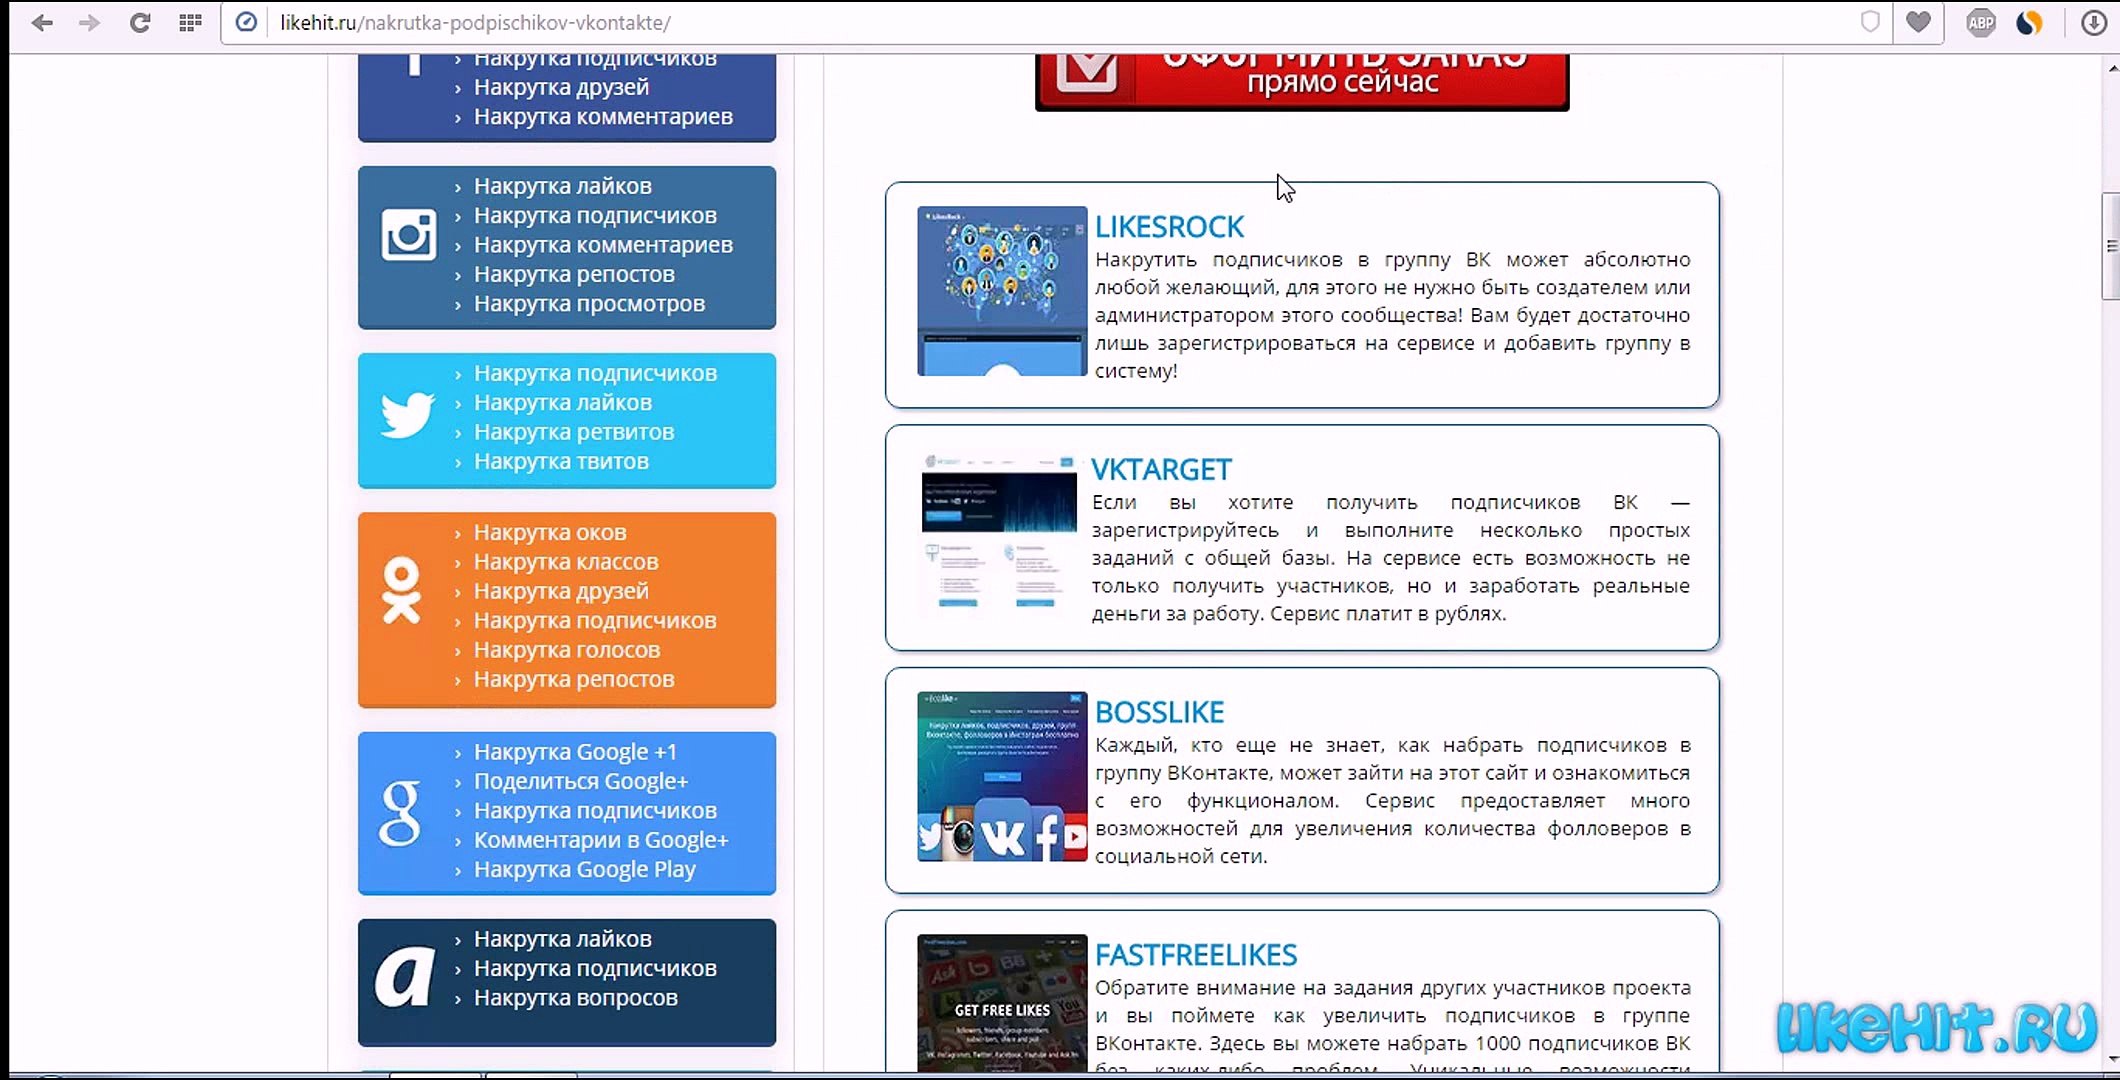This screenshot has height=1080, width=2120.
Task: Open the downloads arrow icon
Action: pos(2094,23)
